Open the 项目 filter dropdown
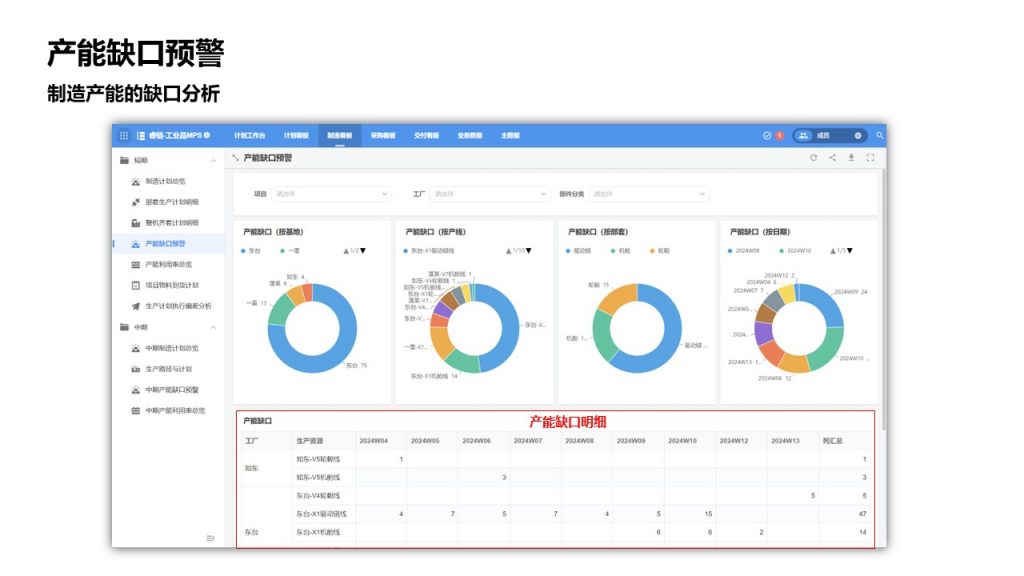This screenshot has width=1024, height=576. pos(330,194)
